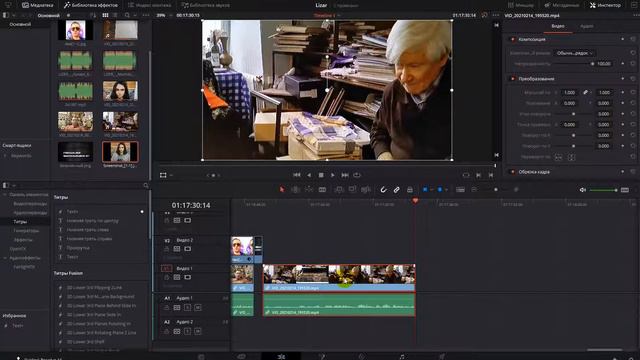Switch Inspector to Аудио tab
Viewport: 640px width, 360px height.
pyautogui.click(x=587, y=26)
